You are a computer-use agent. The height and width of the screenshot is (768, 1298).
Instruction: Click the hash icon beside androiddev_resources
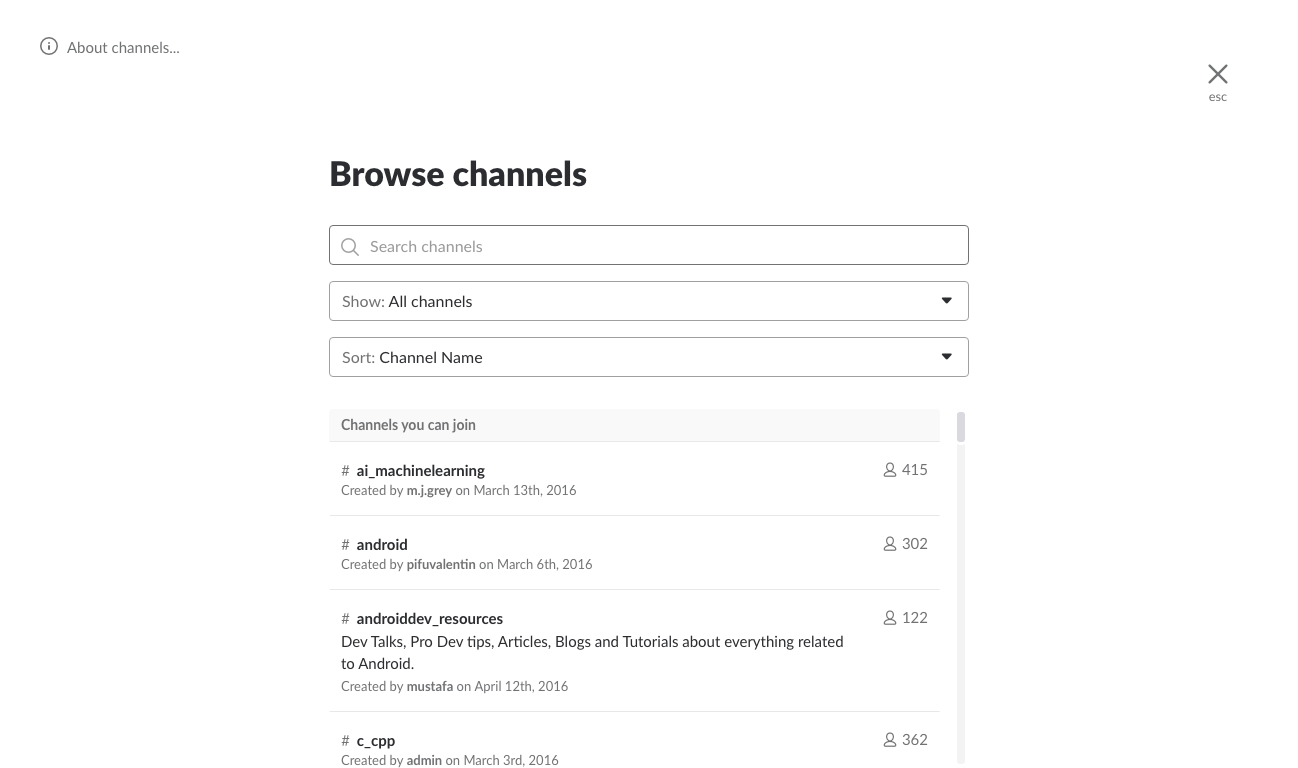[x=346, y=618]
